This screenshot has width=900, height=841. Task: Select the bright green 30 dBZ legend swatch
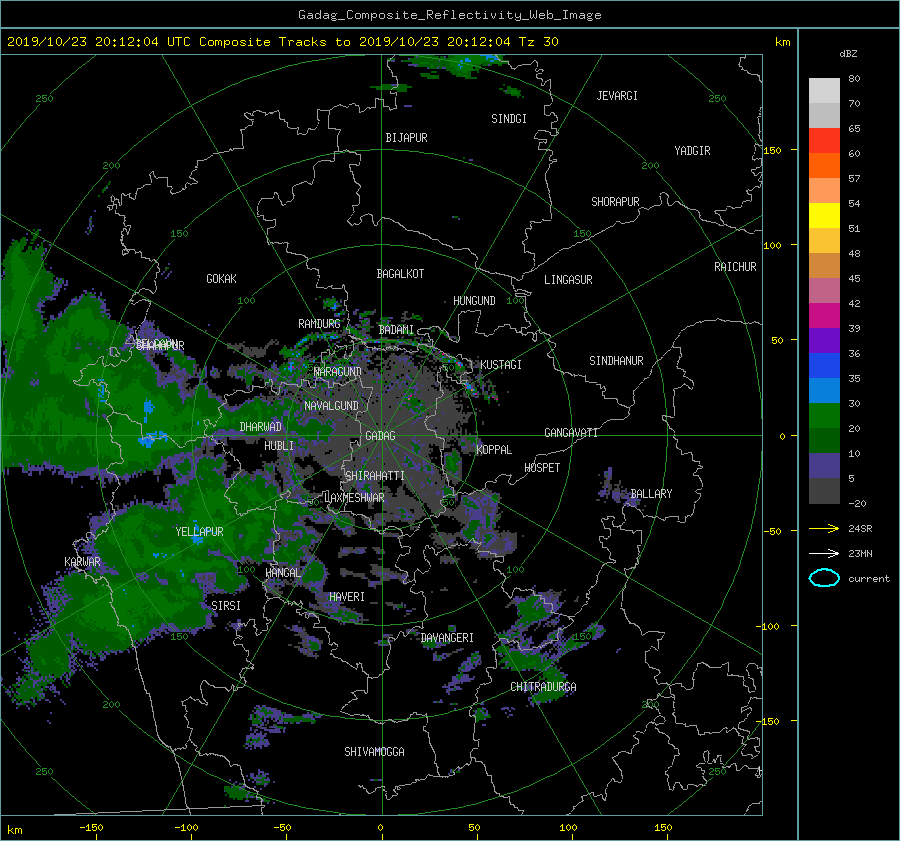point(824,416)
